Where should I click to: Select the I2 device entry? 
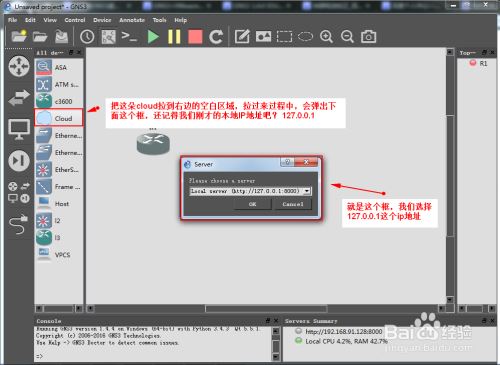59,221
